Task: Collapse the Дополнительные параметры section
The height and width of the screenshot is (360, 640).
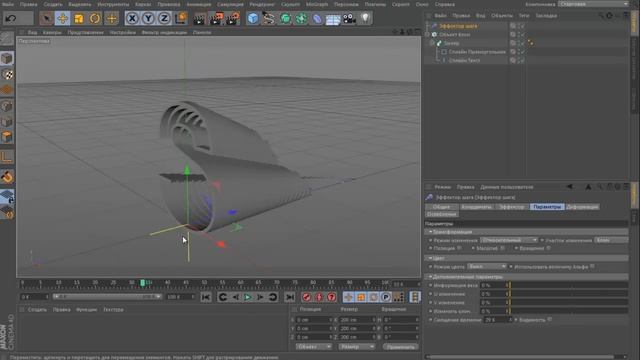Action: click(x=430, y=277)
